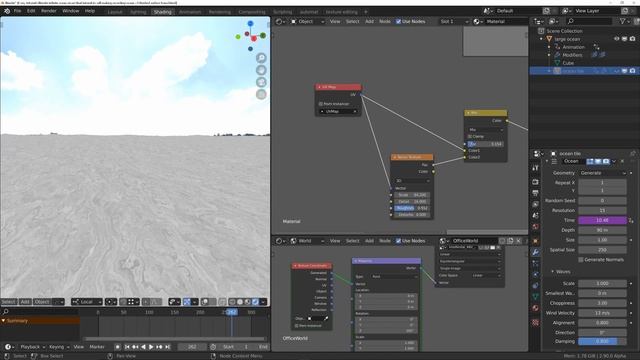The height and width of the screenshot is (360, 640).
Task: Toggle render camera icon for large ocean
Action: click(632, 39)
